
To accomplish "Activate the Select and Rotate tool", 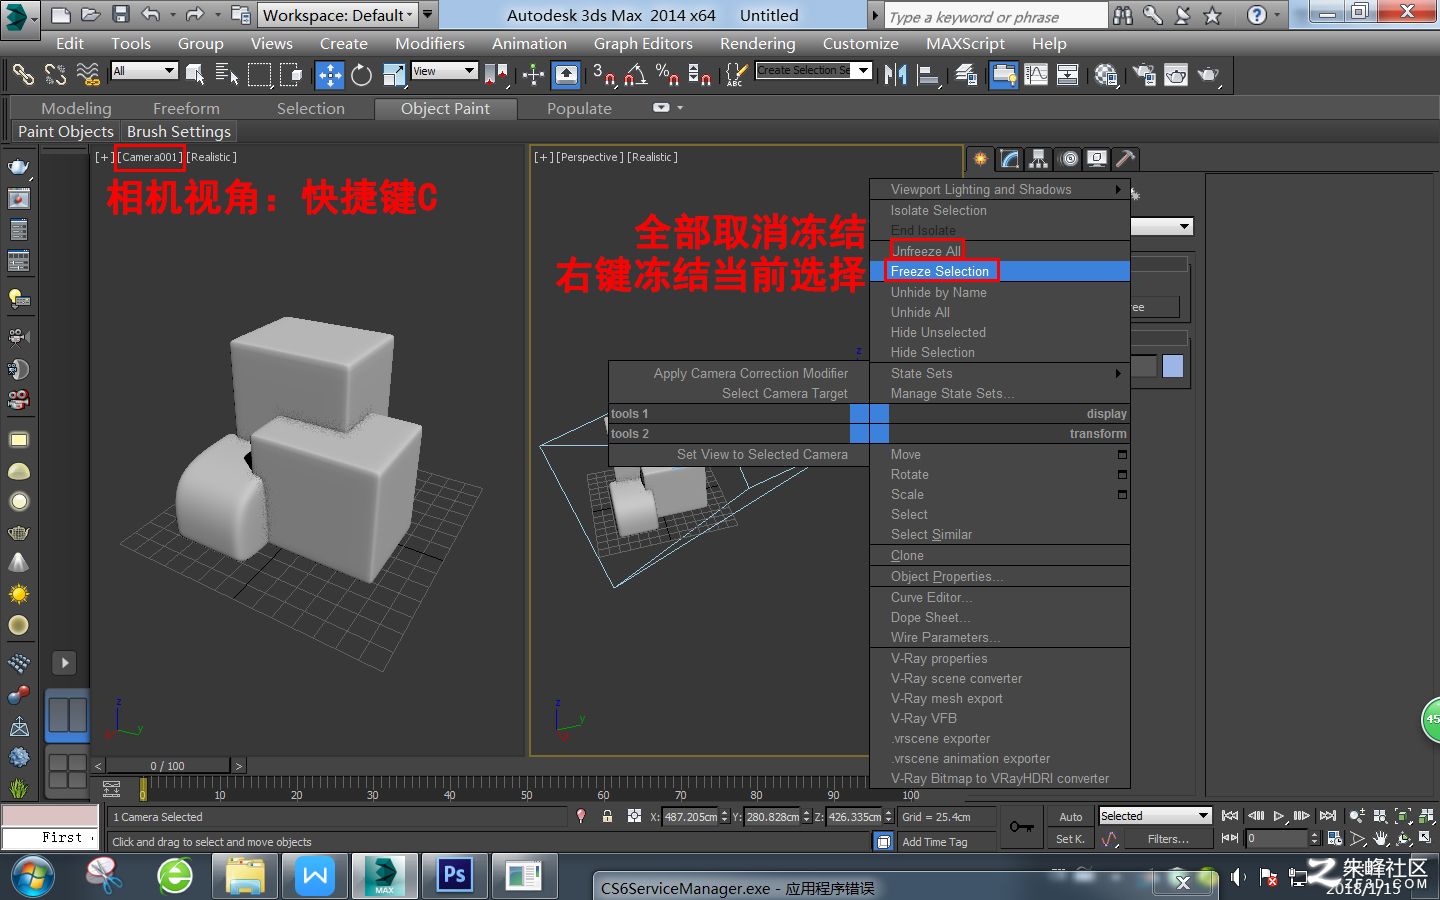I will tap(361, 75).
